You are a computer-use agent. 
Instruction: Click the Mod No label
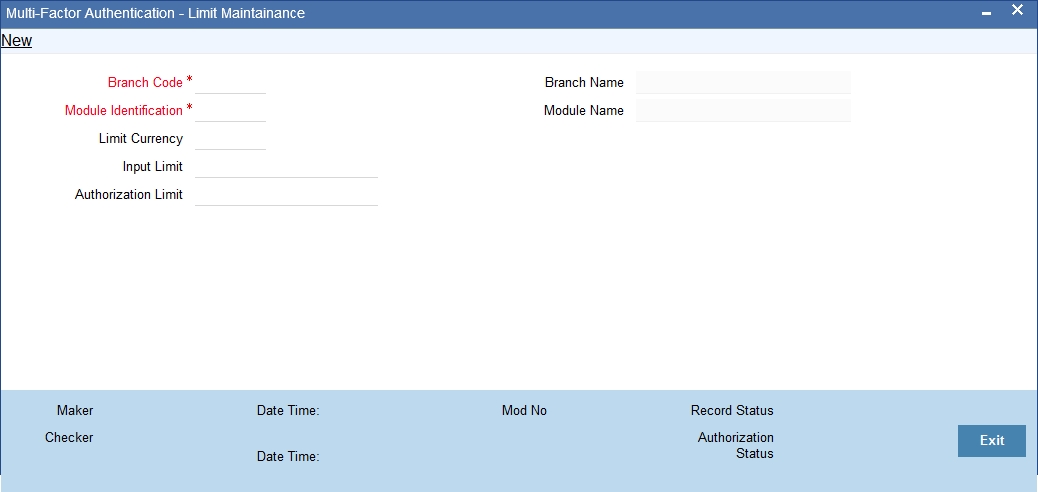[x=524, y=411]
